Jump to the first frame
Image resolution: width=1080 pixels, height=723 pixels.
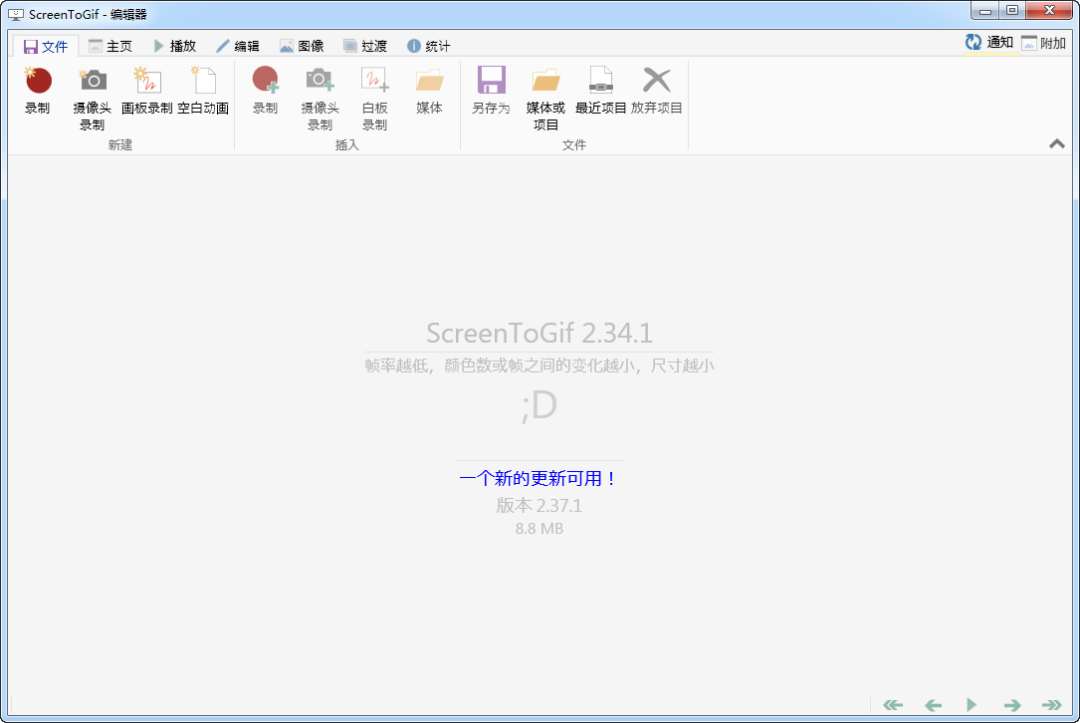pyautogui.click(x=893, y=704)
